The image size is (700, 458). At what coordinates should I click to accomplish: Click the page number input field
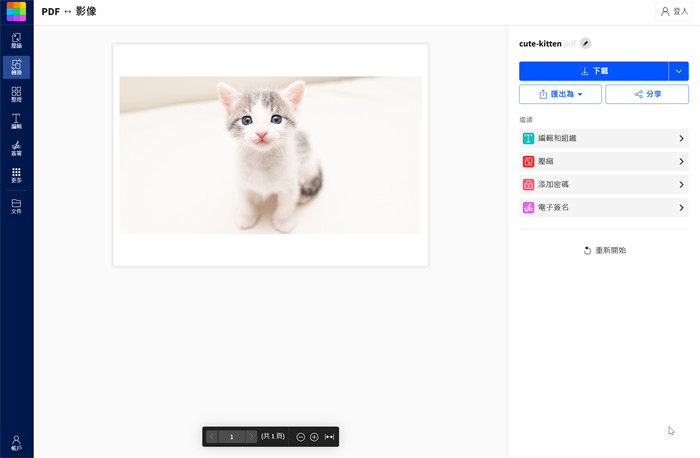point(231,437)
